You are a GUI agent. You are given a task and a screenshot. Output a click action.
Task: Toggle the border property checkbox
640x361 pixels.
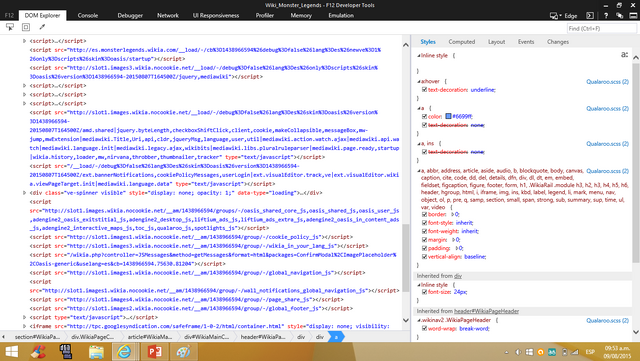pyautogui.click(x=424, y=214)
